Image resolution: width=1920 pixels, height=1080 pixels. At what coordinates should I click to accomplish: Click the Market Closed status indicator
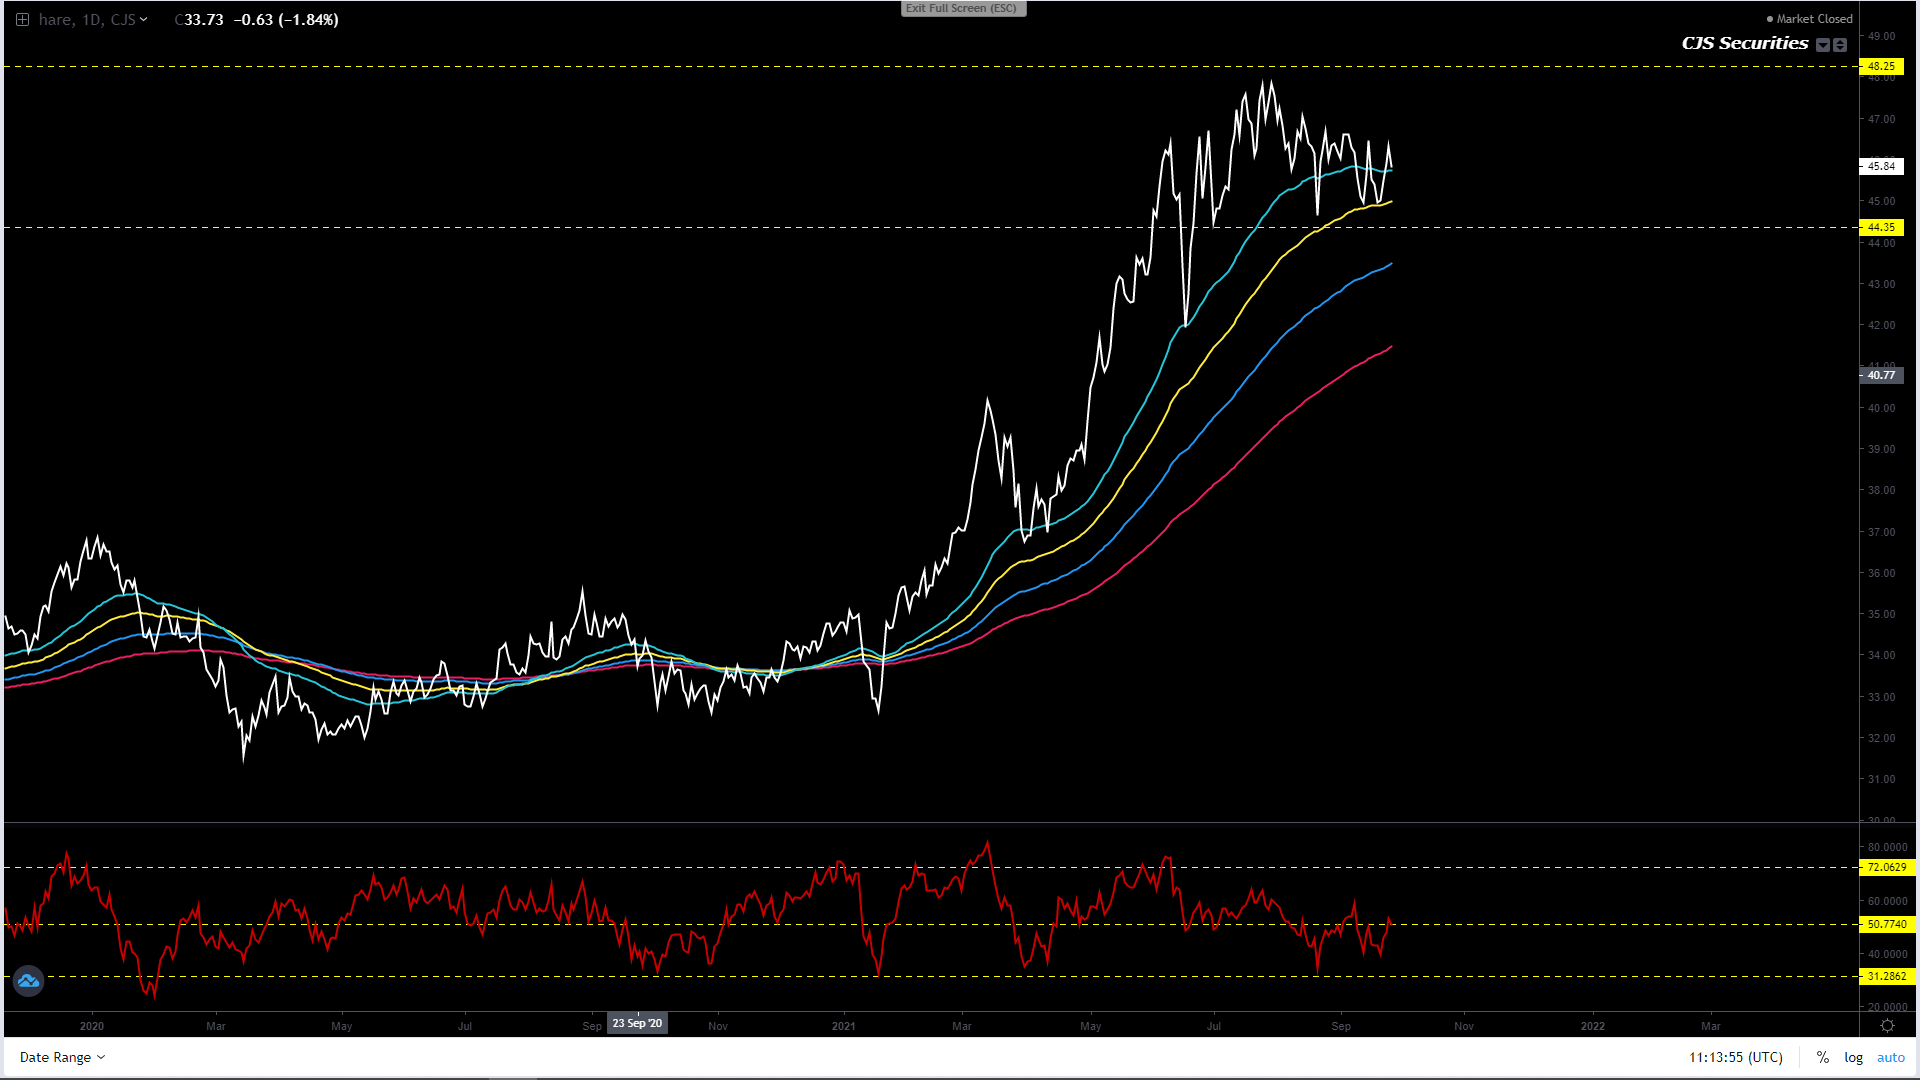[1809, 19]
